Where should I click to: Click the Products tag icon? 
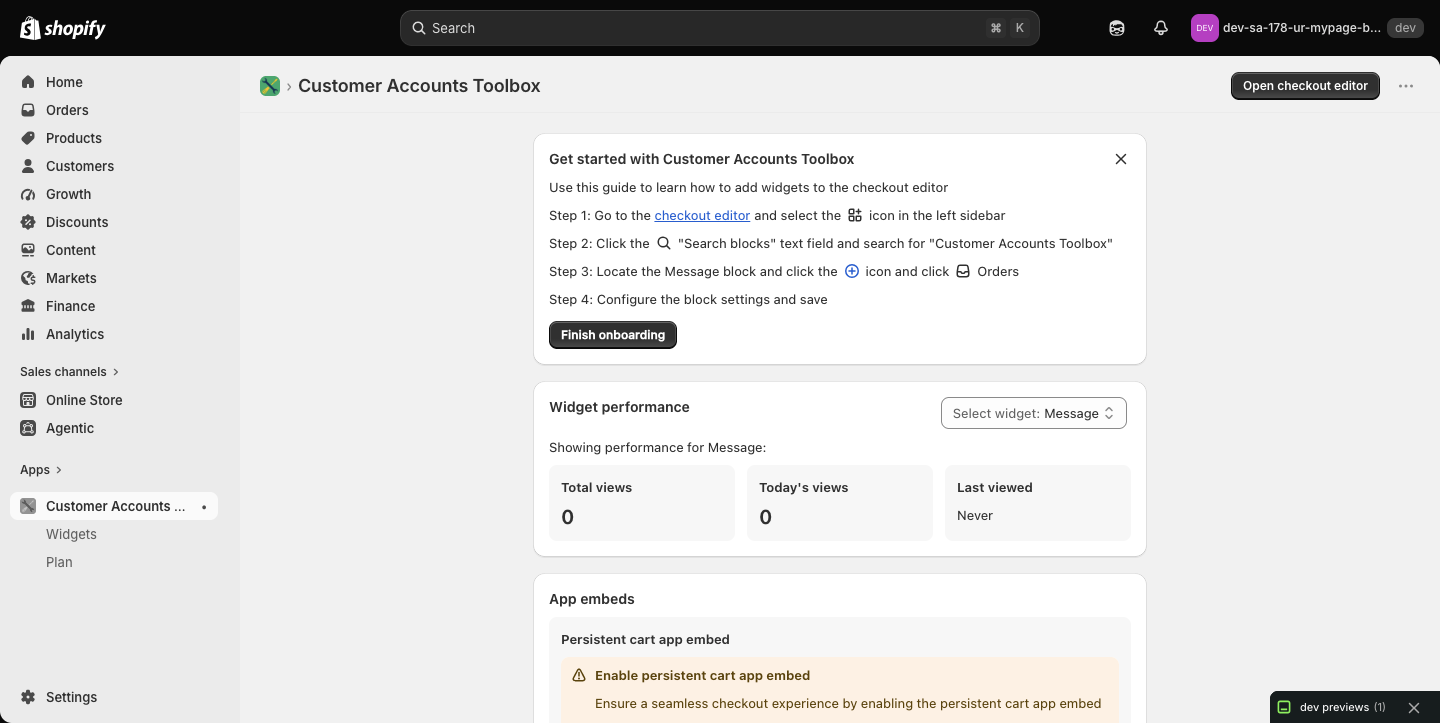pyautogui.click(x=28, y=138)
